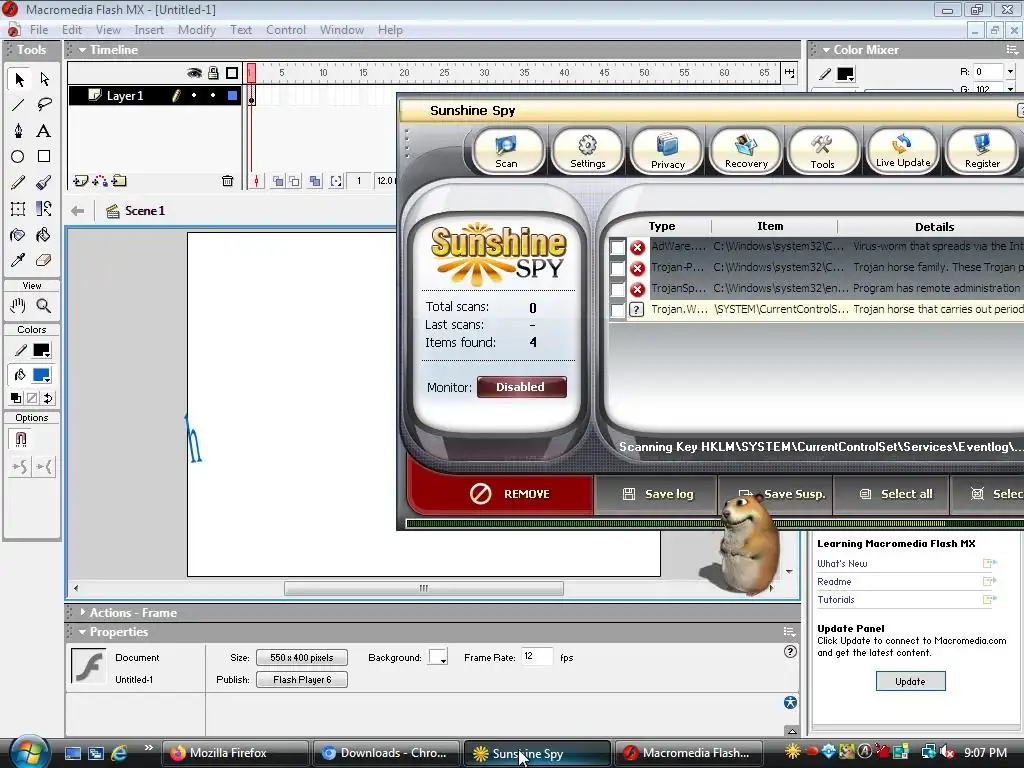Click the Scan button in Sunshine Spy
1024x768 pixels.
(507, 151)
